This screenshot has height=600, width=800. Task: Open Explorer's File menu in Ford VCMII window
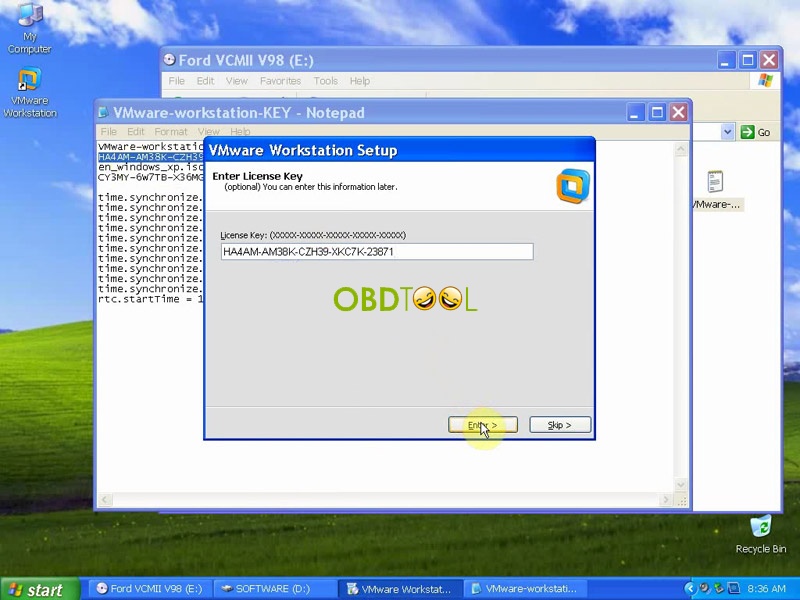click(177, 81)
